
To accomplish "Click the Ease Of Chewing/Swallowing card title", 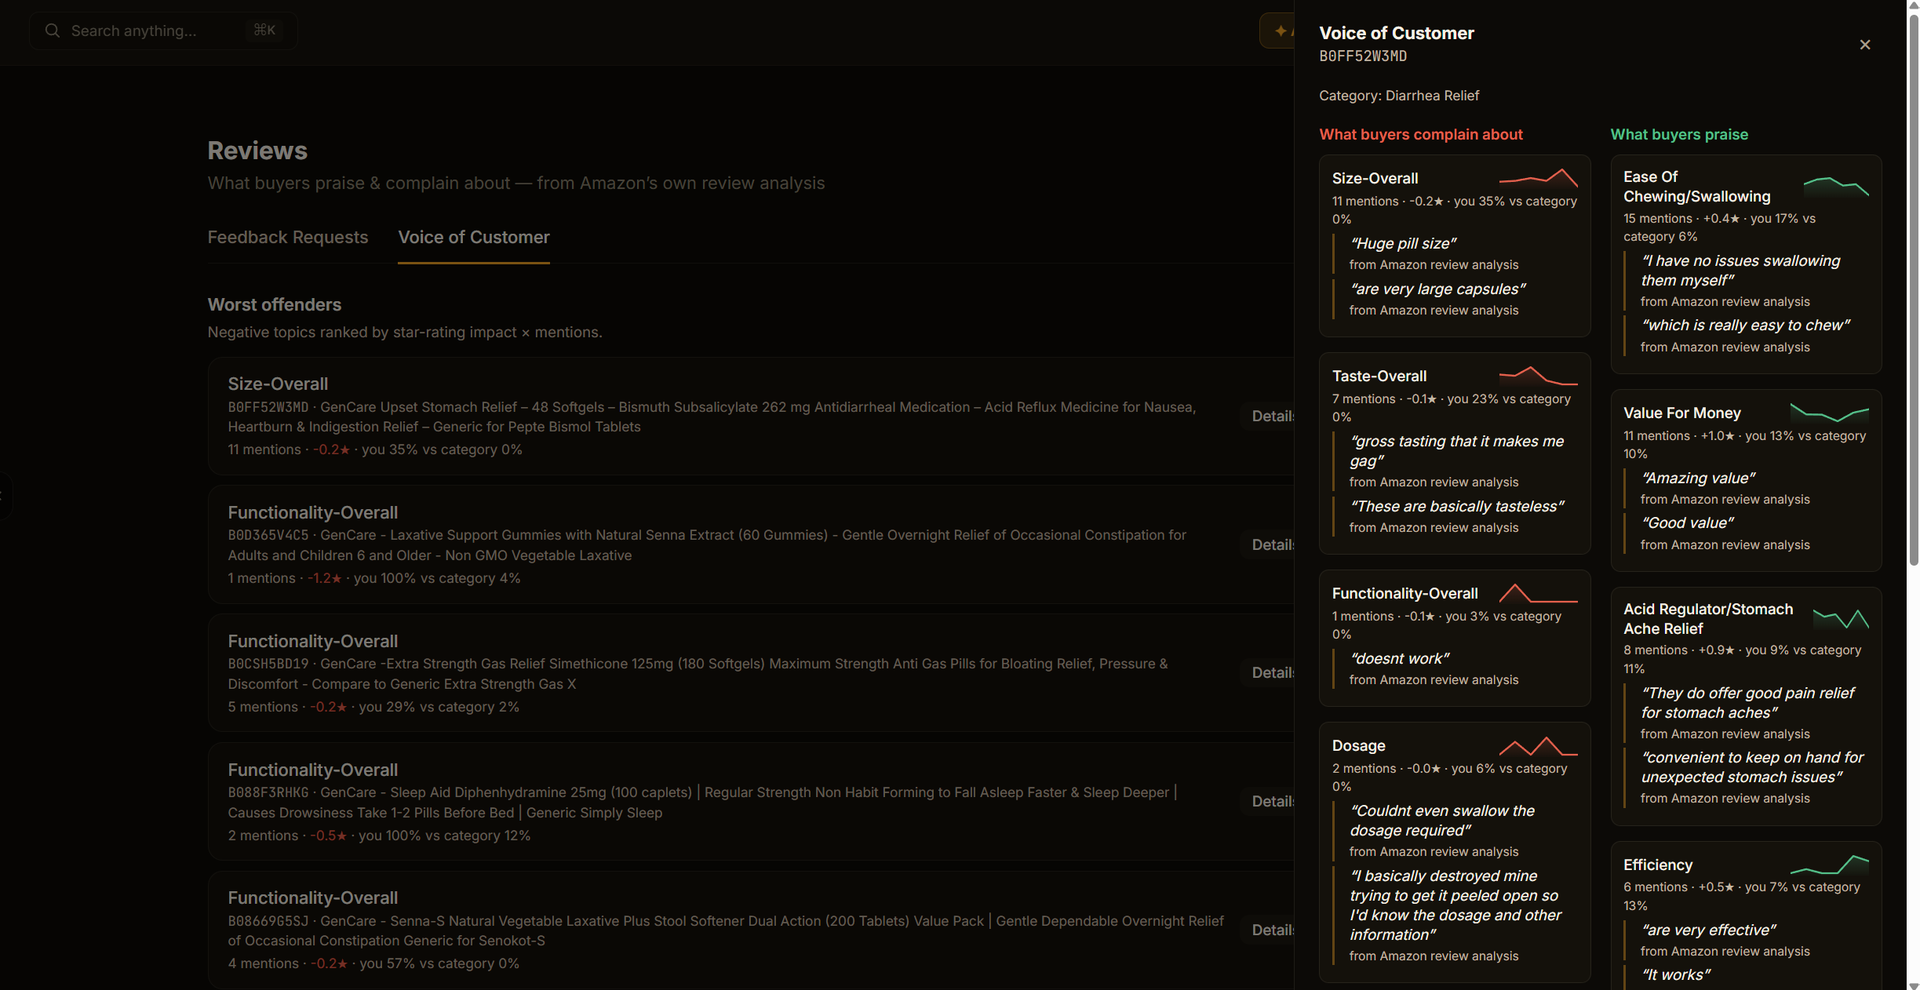I will point(1697,187).
